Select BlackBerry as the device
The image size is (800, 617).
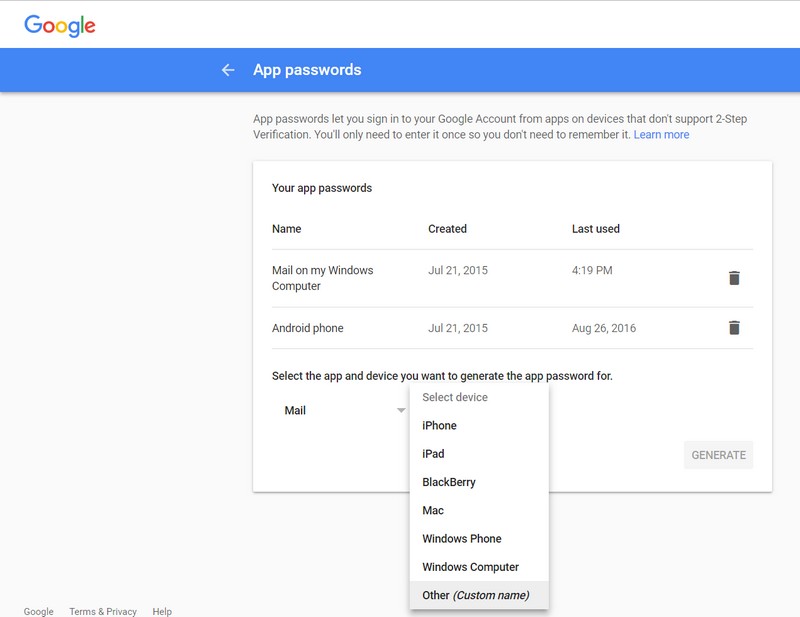coord(479,482)
